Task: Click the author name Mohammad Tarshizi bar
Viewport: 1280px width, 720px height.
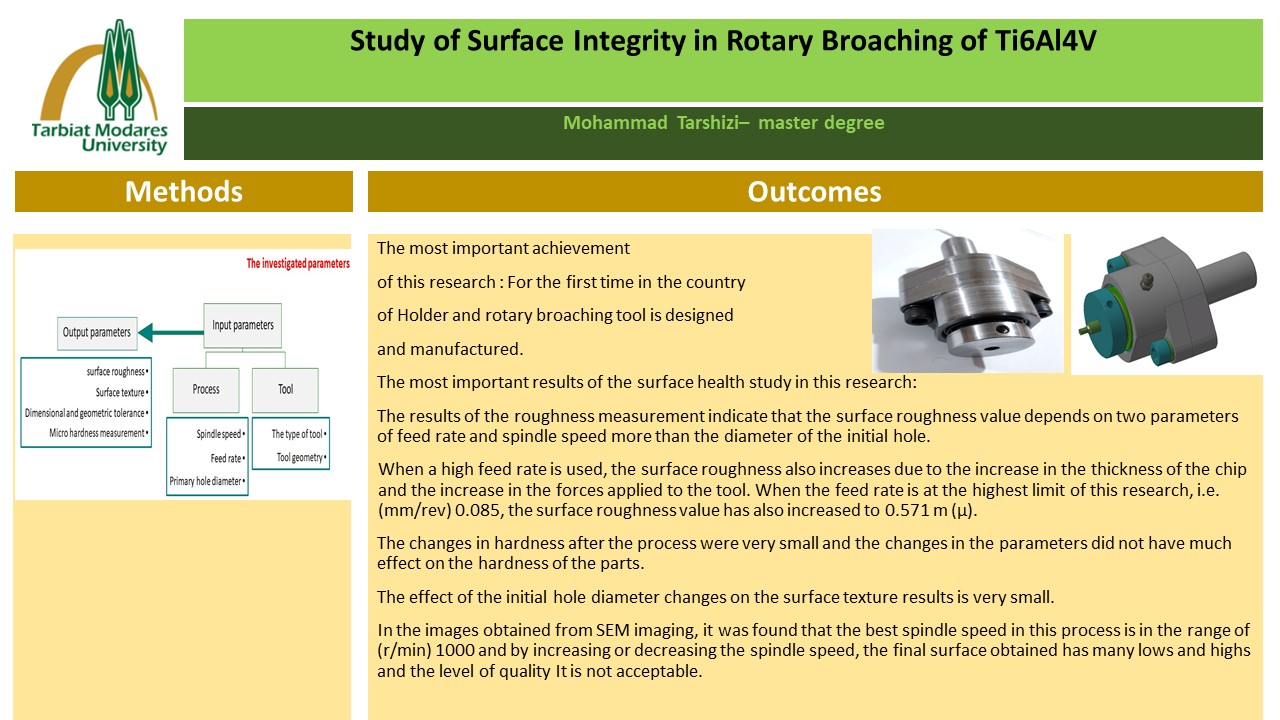Action: coord(723,123)
